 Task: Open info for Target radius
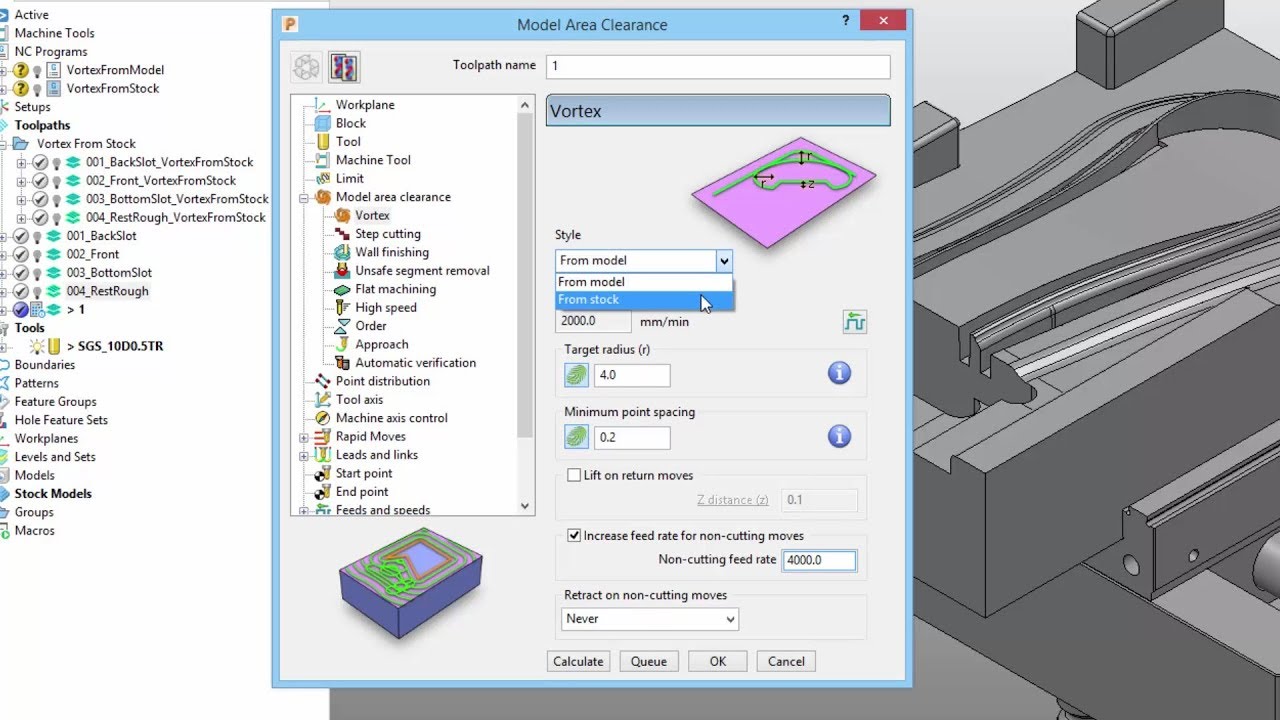coord(839,374)
